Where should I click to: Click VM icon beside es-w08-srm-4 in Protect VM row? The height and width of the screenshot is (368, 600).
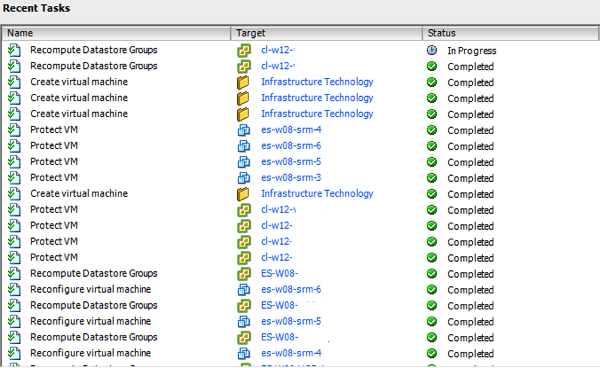click(x=244, y=130)
